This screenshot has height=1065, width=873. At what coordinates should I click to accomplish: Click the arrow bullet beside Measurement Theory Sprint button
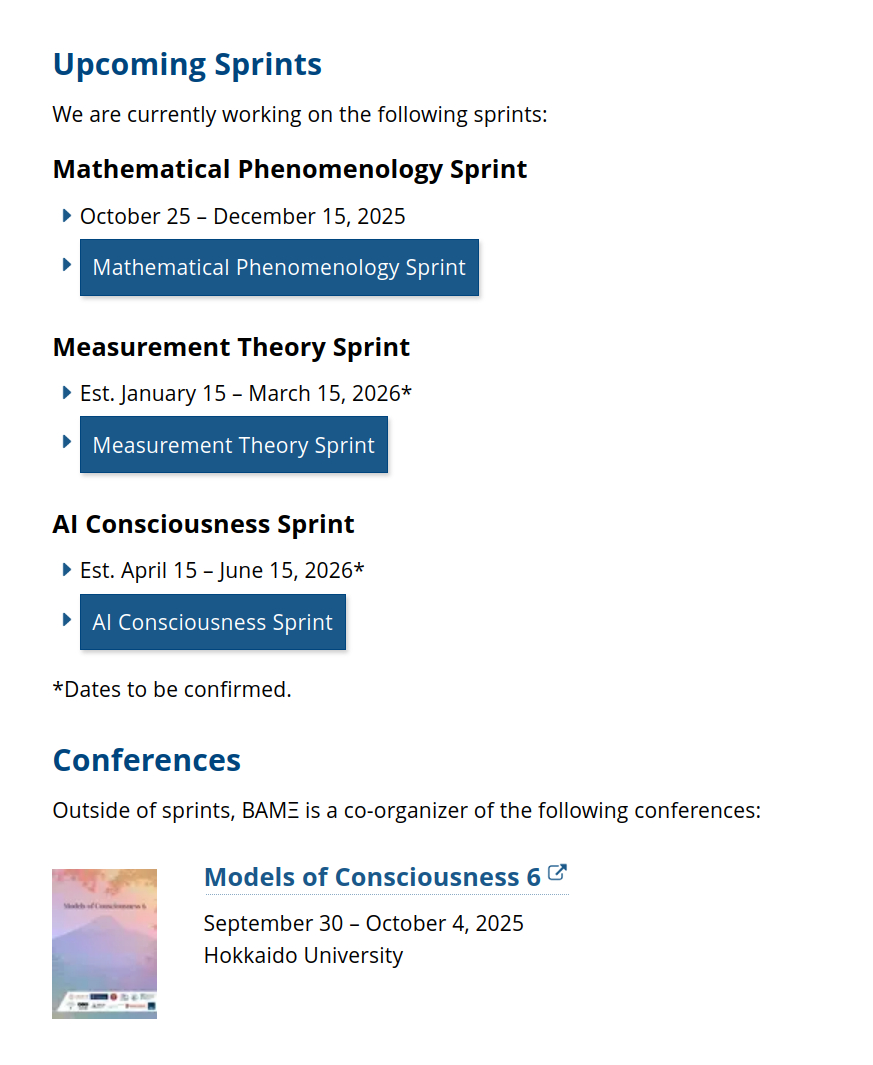(66, 442)
